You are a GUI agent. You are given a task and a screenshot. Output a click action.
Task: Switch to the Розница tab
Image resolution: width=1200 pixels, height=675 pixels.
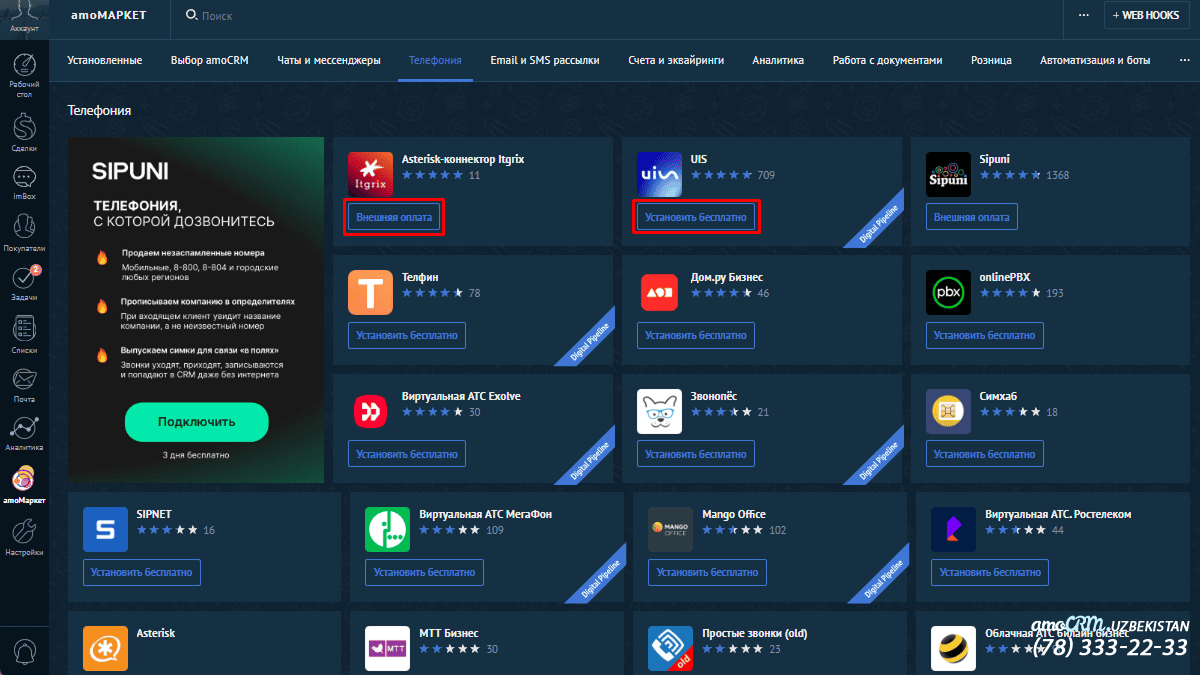coord(991,60)
